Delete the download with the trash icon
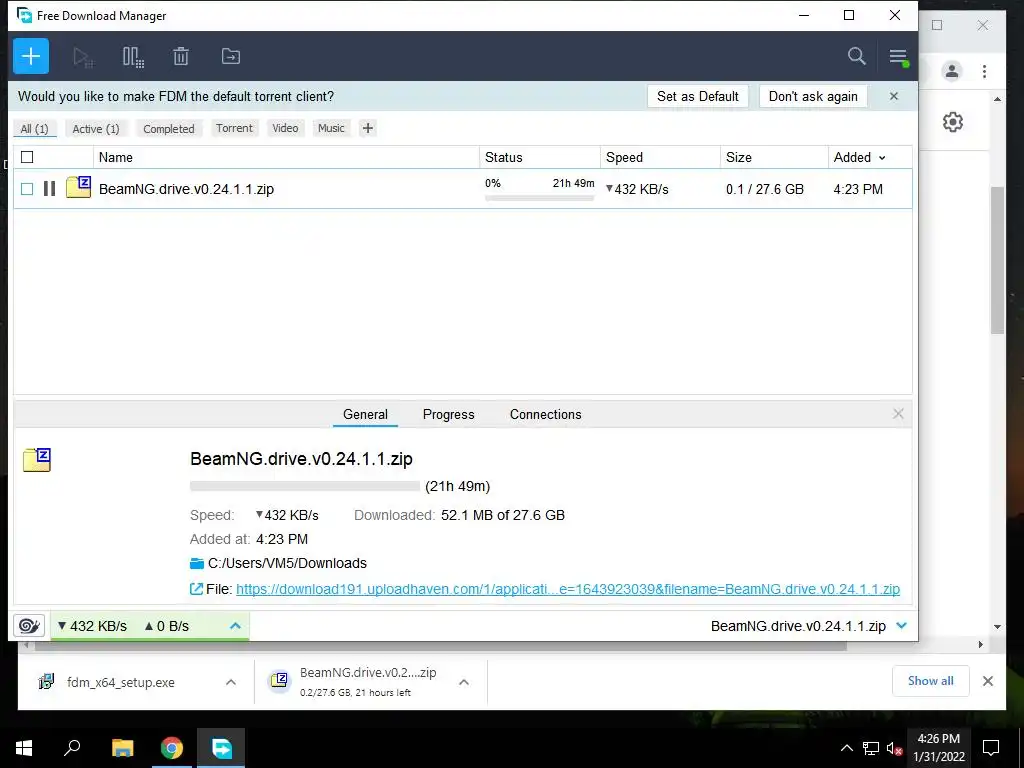Image resolution: width=1024 pixels, height=768 pixels. pos(181,56)
